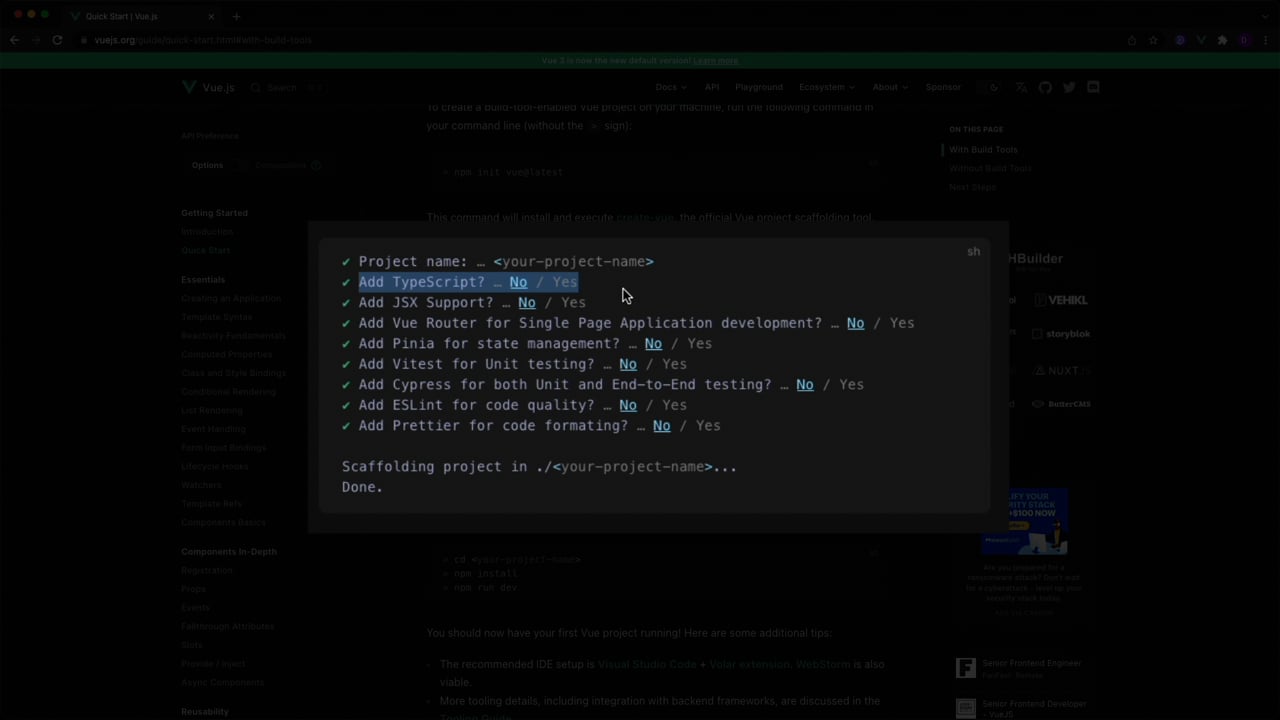Open Props in sidebar
This screenshot has width=1280, height=720.
(193, 589)
